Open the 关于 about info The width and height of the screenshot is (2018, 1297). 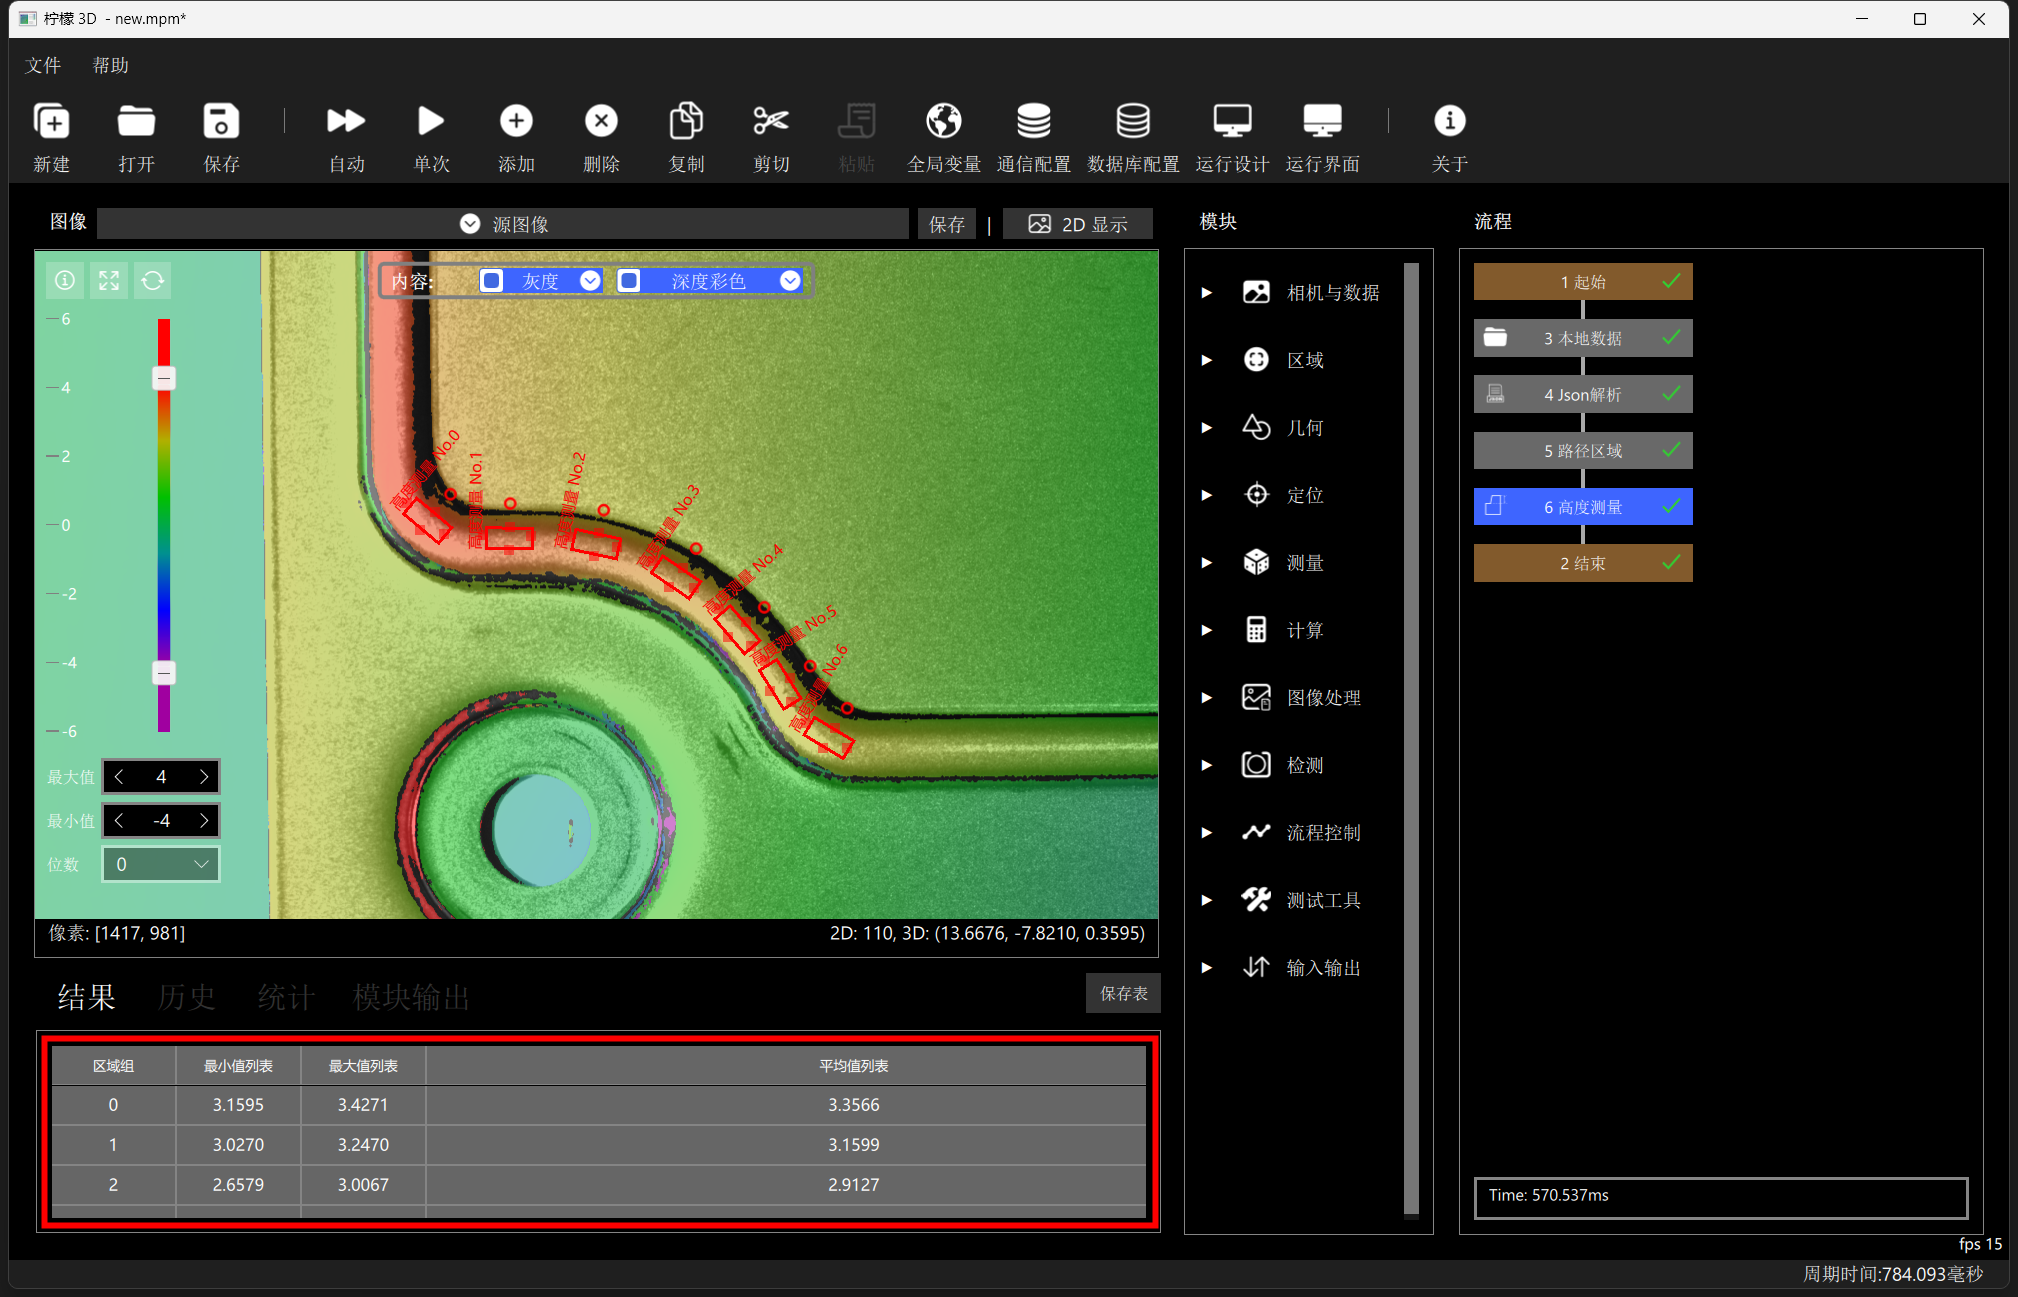point(1449,121)
